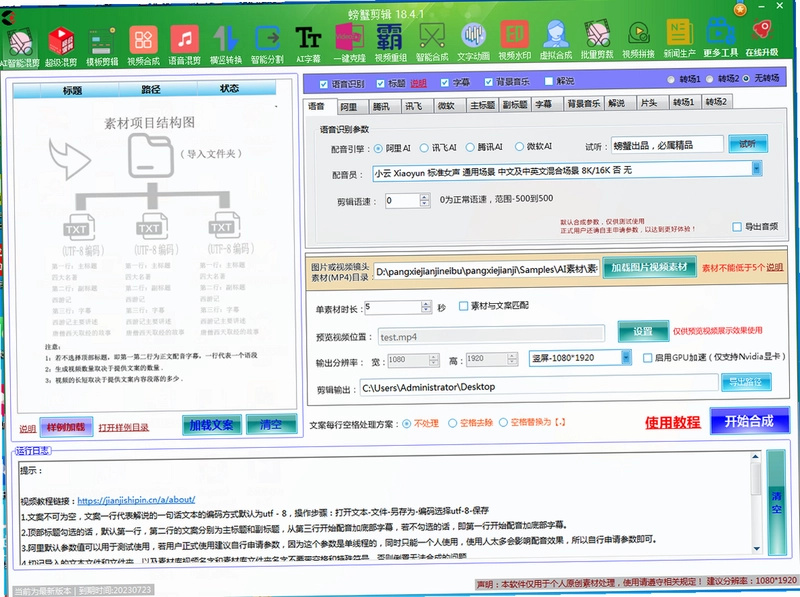The height and width of the screenshot is (597, 800).
Task: Open the 使用教程 link
Action: click(672, 422)
